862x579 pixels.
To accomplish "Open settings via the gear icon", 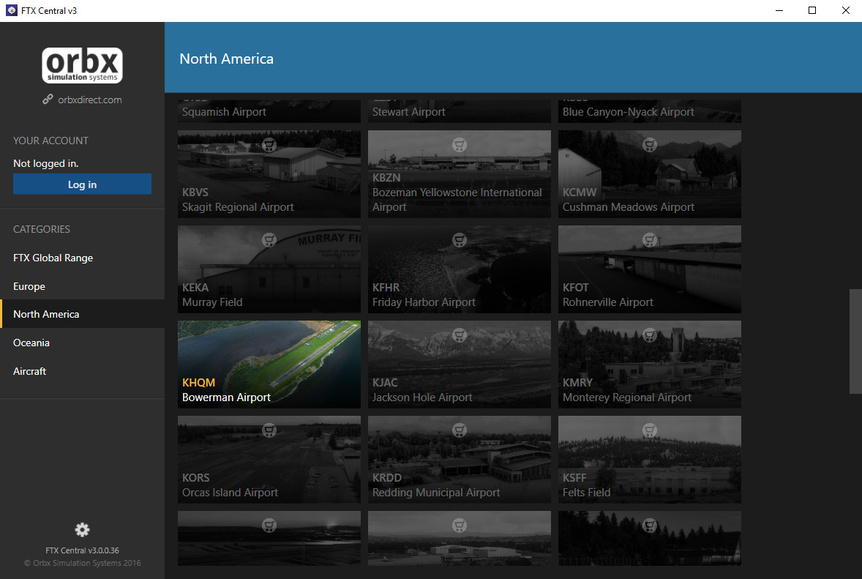I will 81,529.
